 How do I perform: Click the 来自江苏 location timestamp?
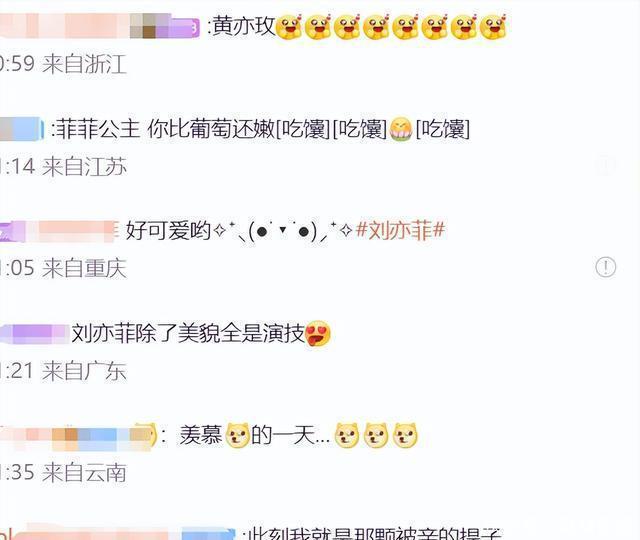click(63, 167)
